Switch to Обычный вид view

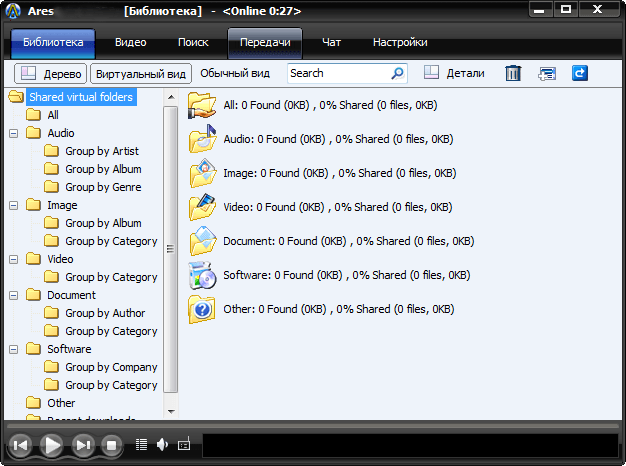pos(235,73)
